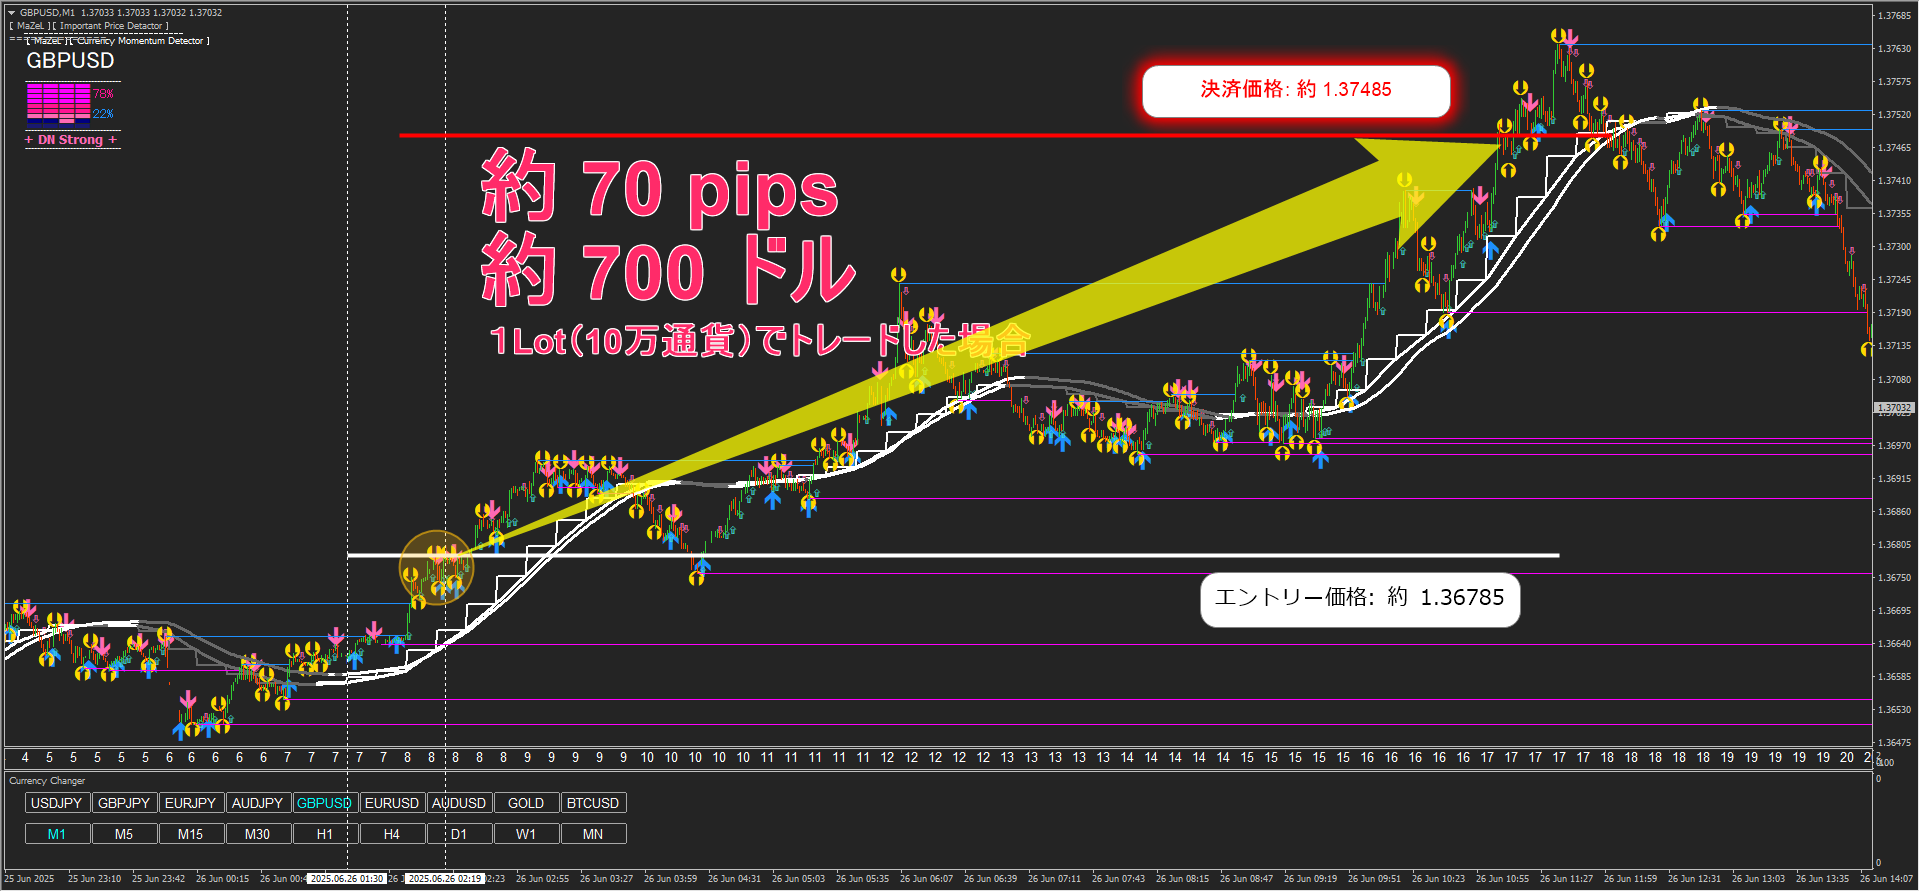This screenshot has height=892, width=1920.
Task: Change symbol to EURUSD
Action: [x=391, y=803]
